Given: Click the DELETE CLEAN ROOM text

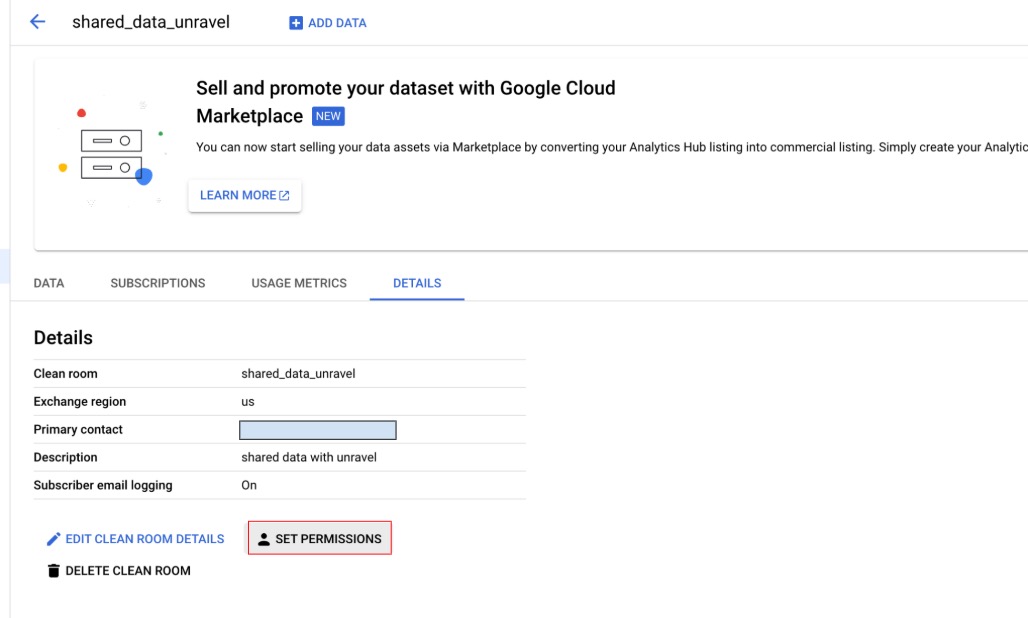Looking at the screenshot, I should click(x=128, y=571).
